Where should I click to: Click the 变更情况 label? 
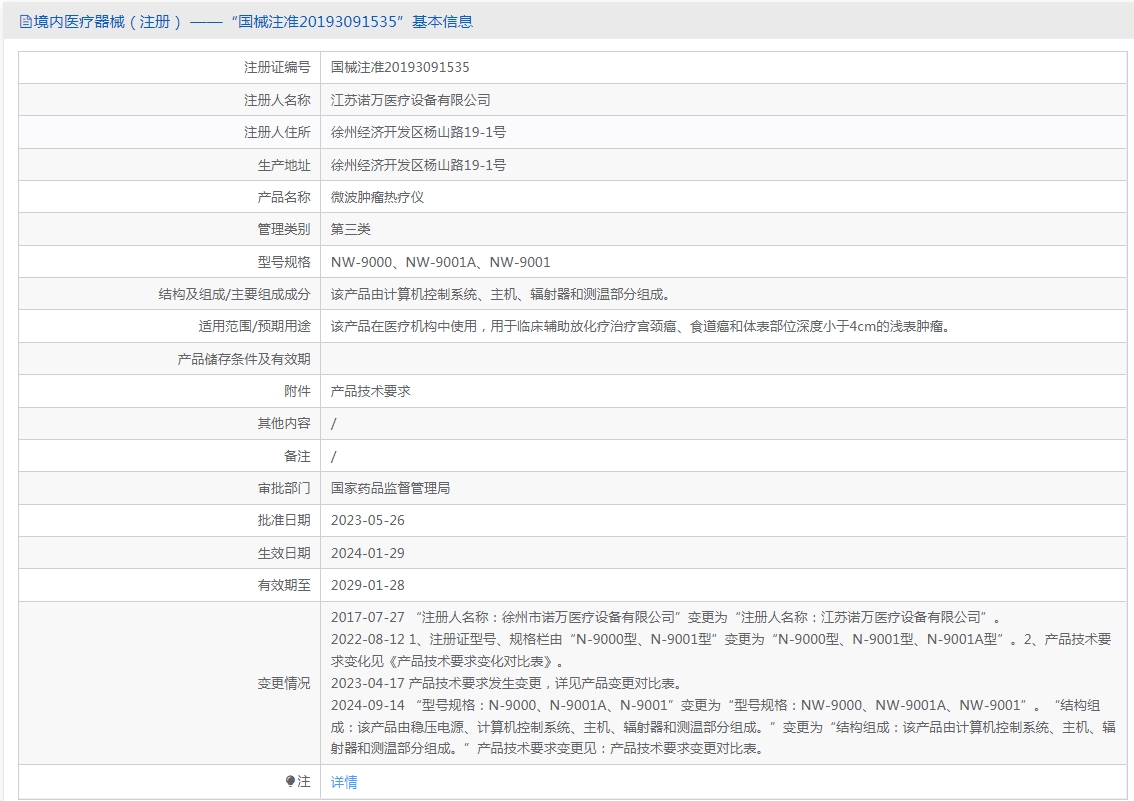[284, 683]
